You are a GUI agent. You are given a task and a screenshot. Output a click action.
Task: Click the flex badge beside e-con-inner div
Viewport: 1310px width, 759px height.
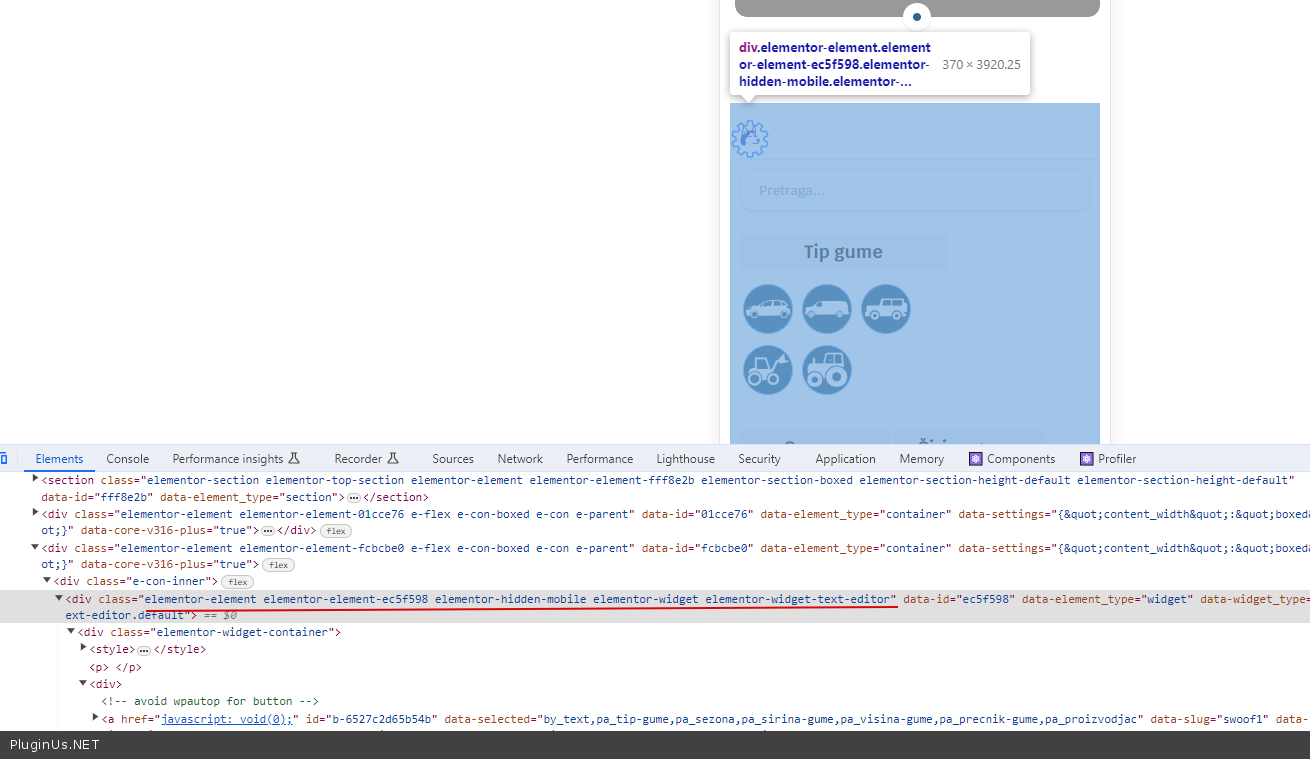click(x=238, y=582)
